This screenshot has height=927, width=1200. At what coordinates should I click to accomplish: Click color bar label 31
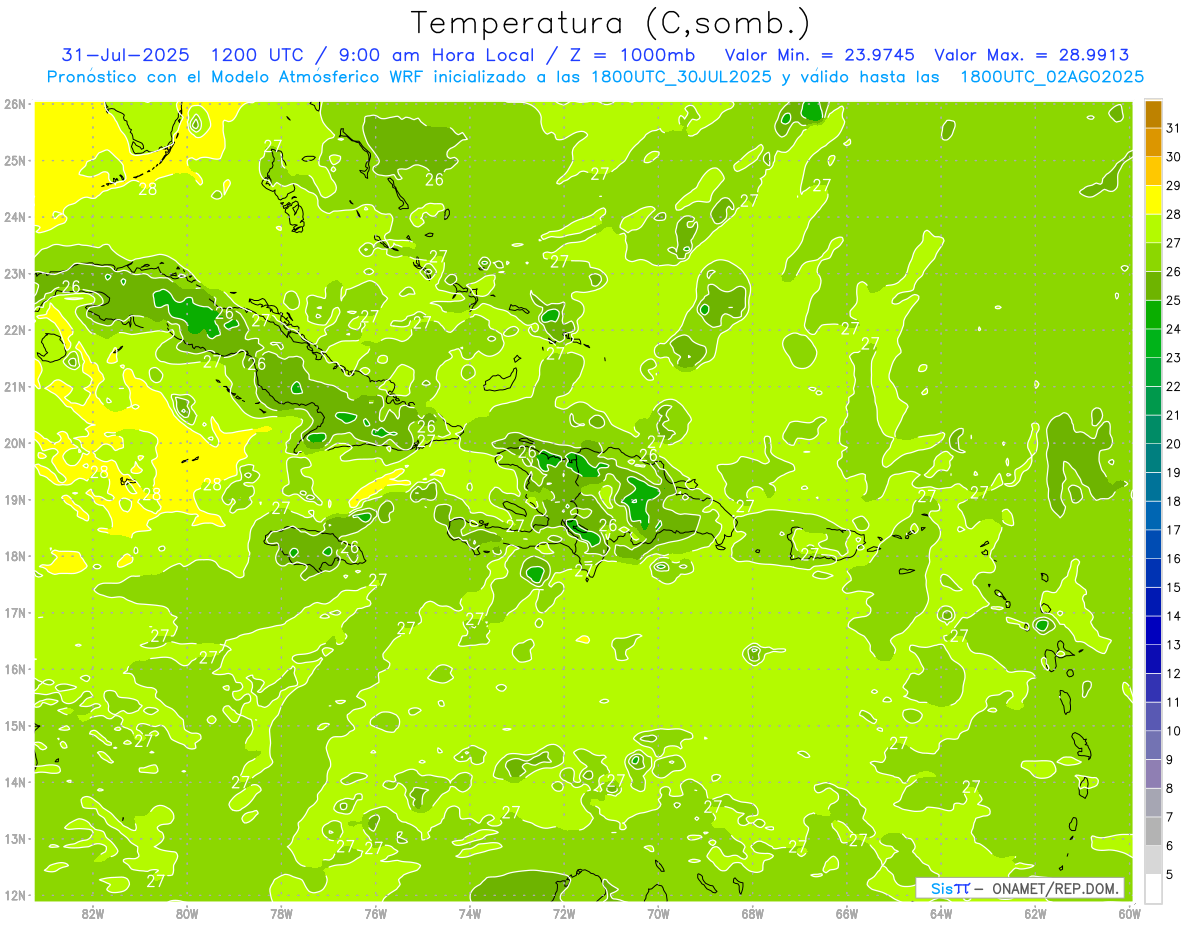tap(1174, 128)
